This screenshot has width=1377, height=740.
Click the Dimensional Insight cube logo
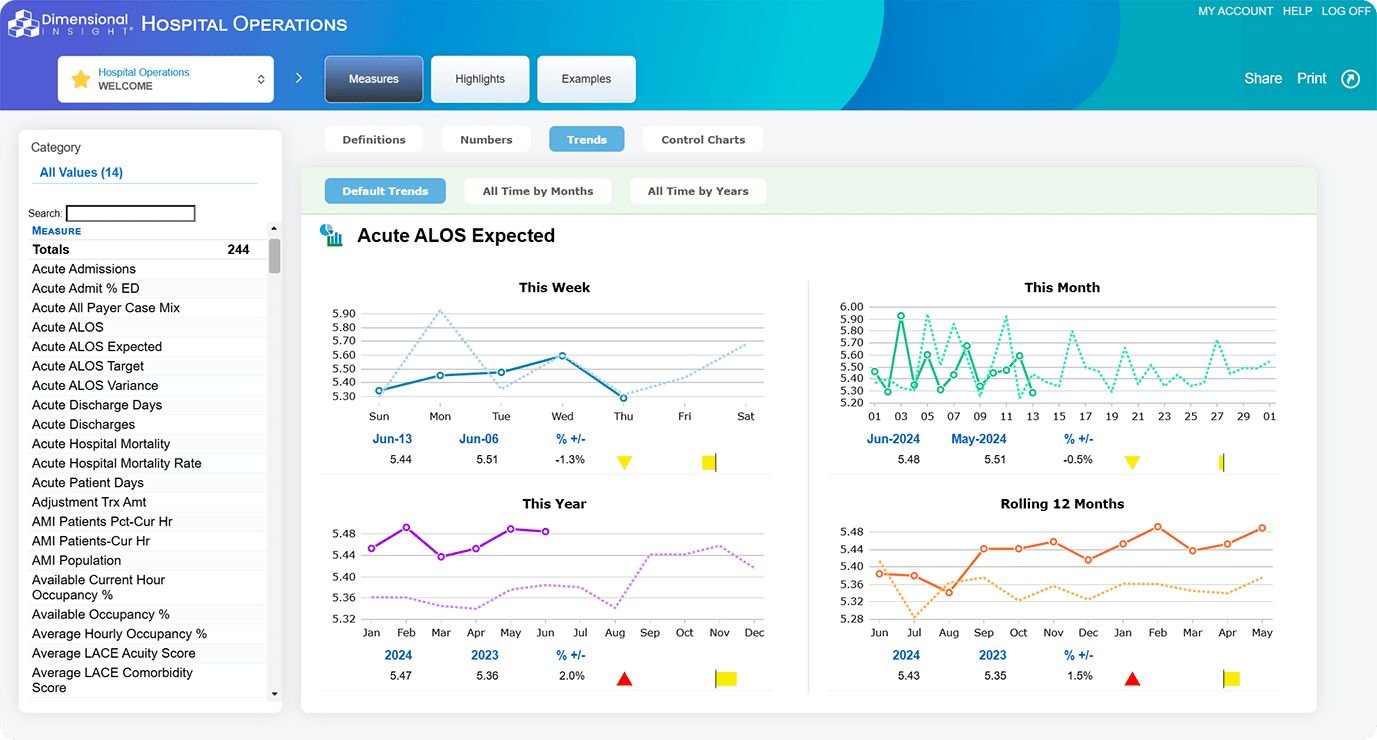click(x=22, y=23)
